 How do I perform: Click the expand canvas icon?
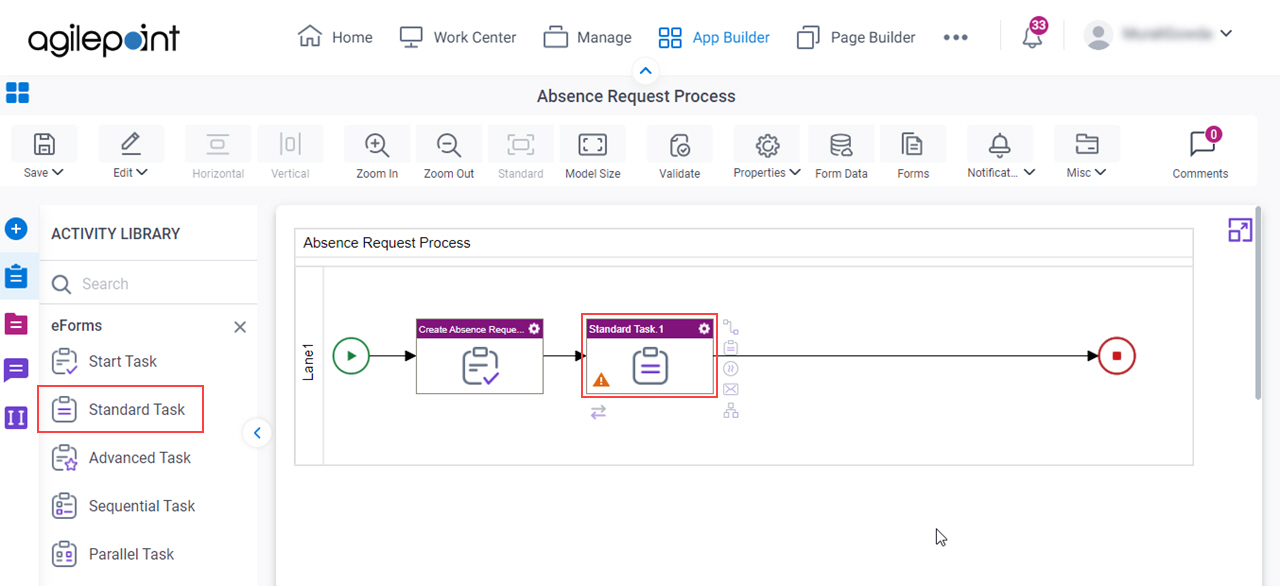point(1240,230)
